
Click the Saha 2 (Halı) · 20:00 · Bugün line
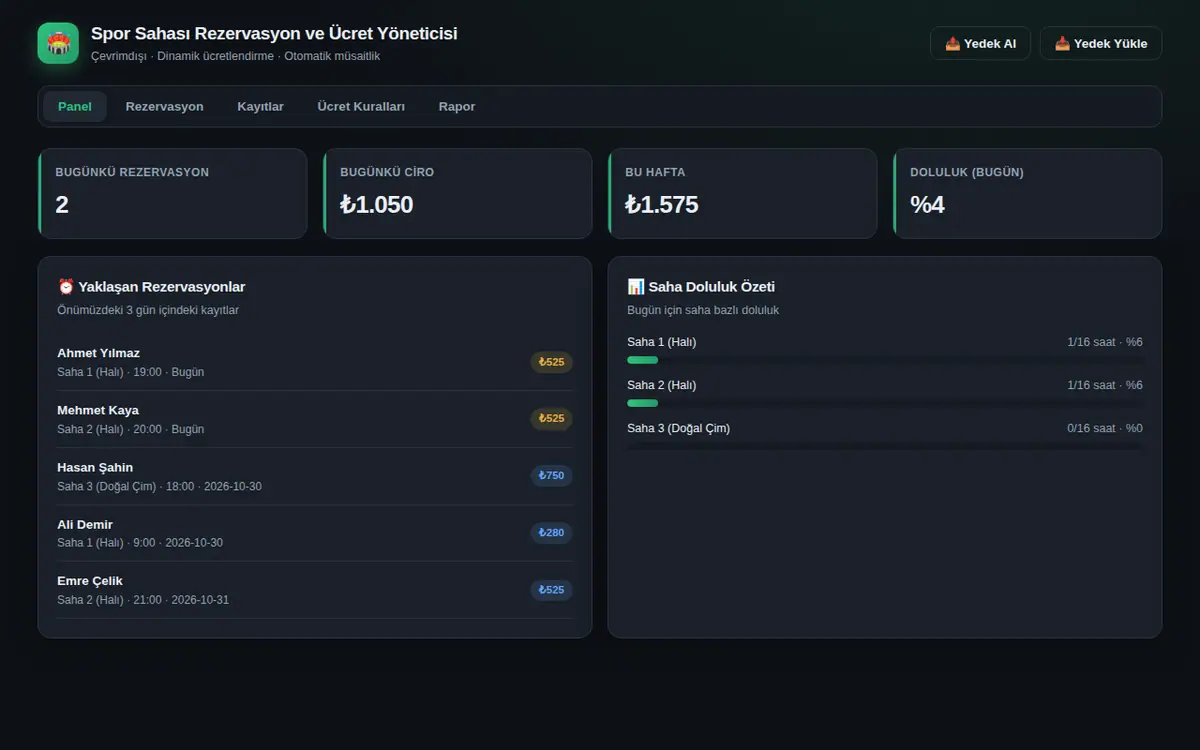click(130, 429)
